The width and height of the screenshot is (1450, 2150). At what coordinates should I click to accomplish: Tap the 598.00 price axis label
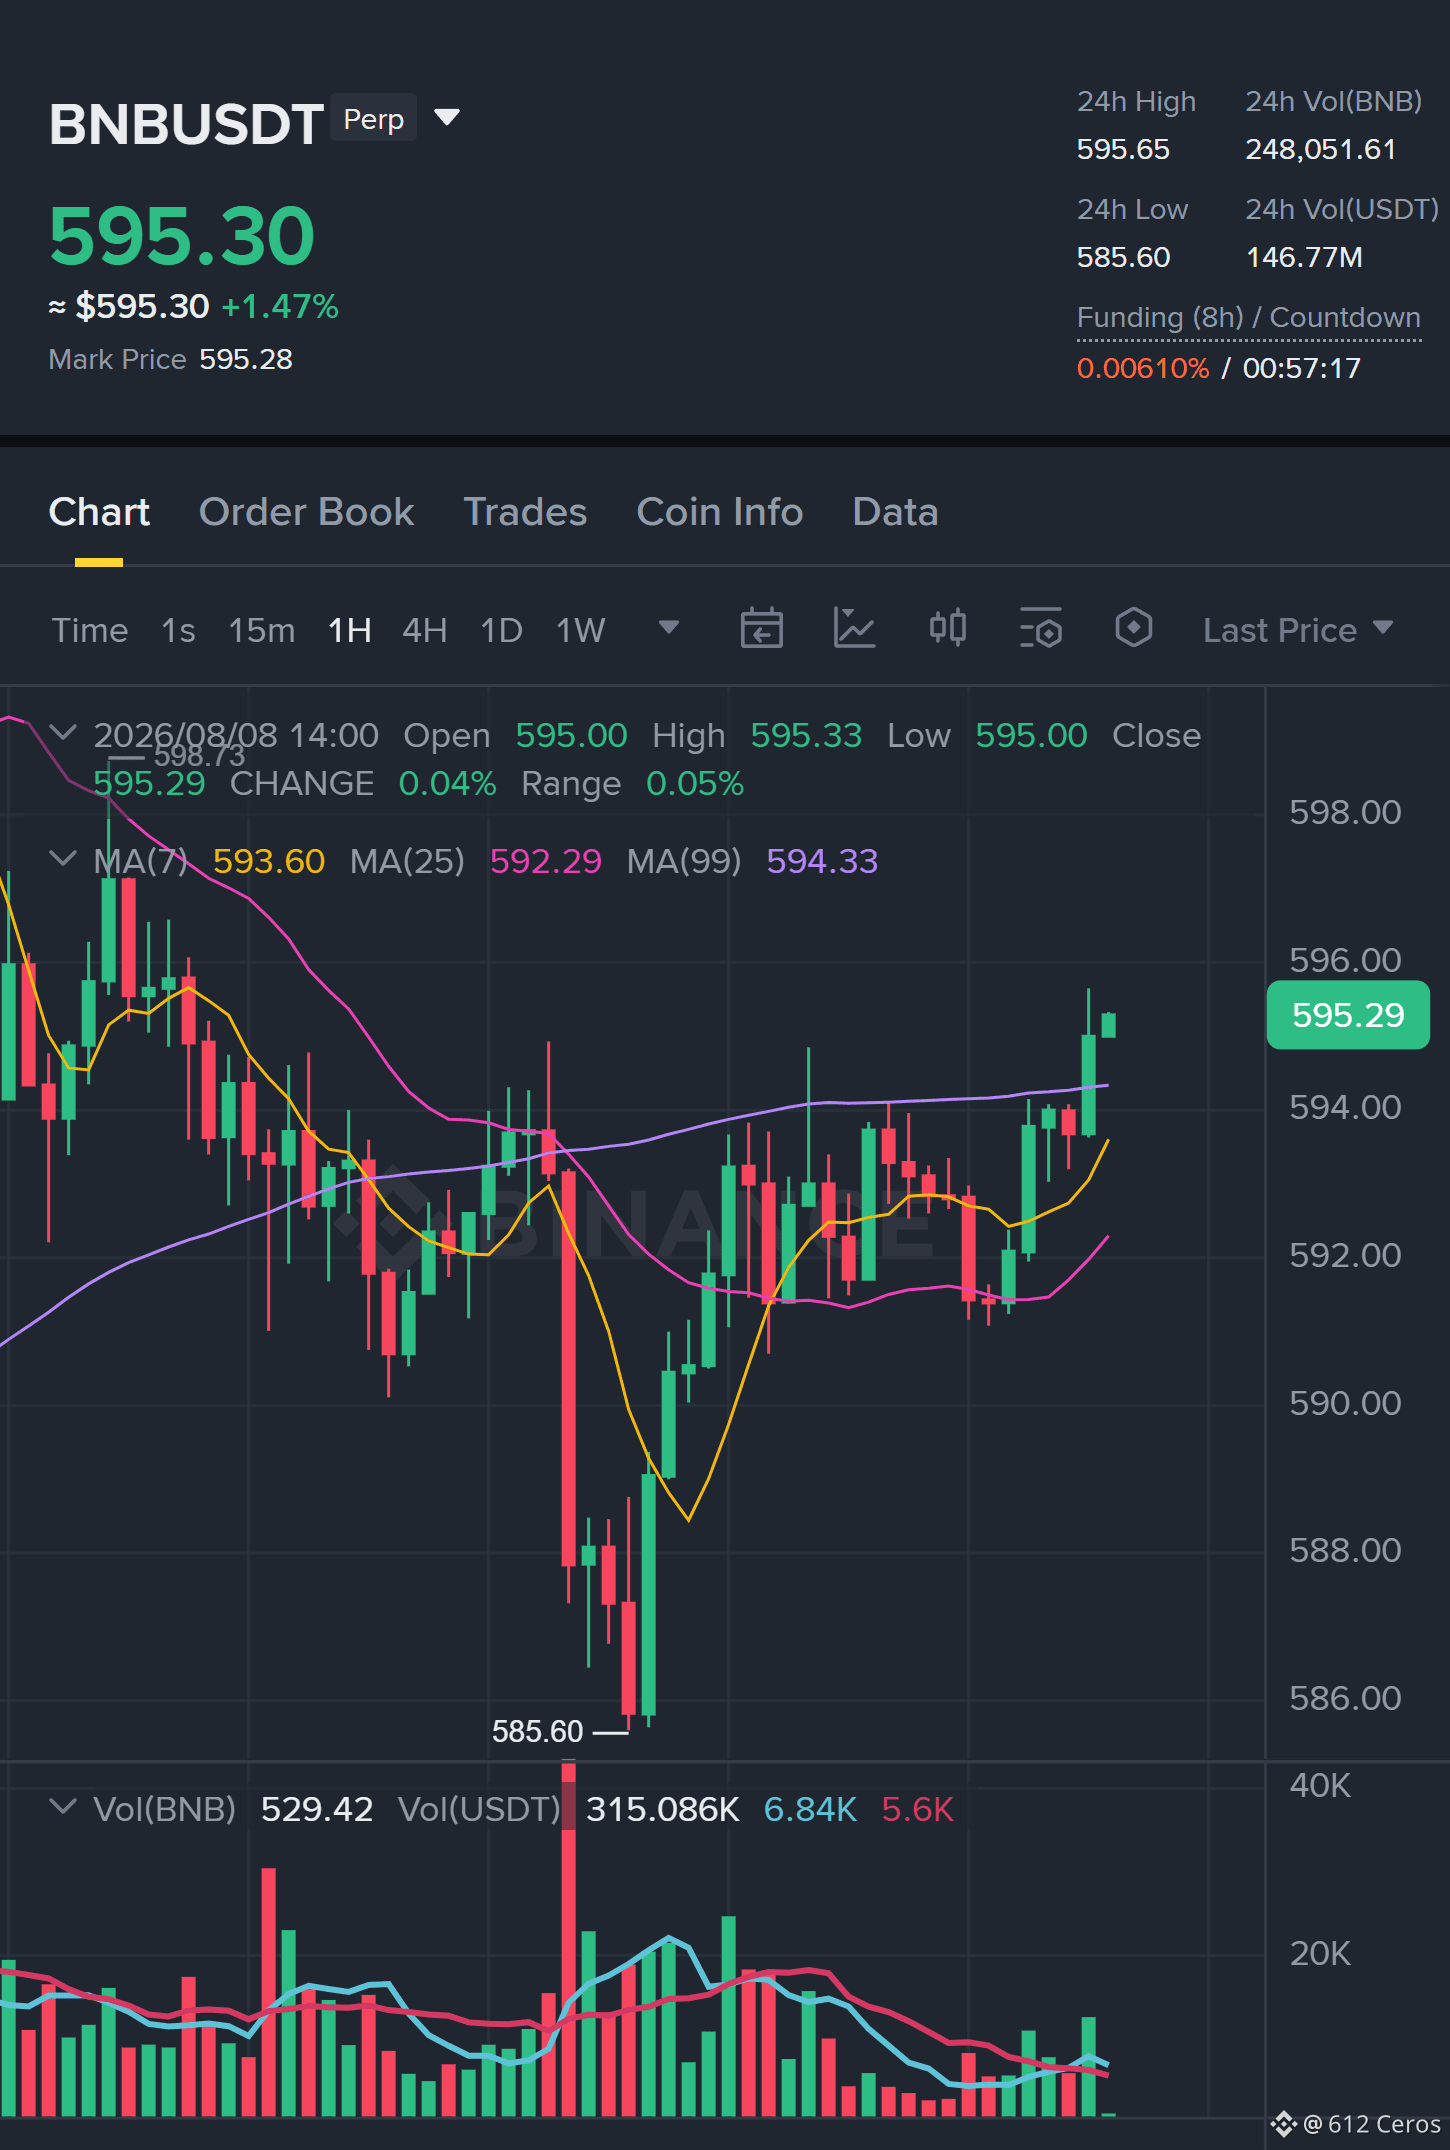1345,812
